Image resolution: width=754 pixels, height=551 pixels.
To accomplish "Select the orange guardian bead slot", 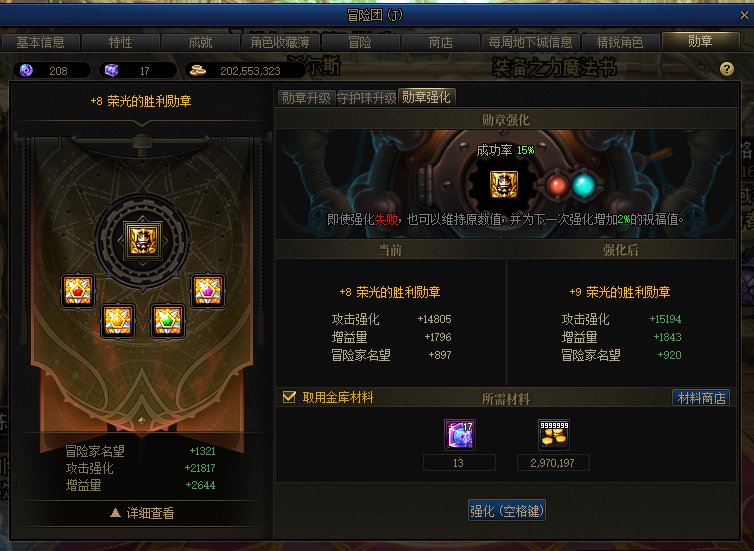I will [x=118, y=321].
